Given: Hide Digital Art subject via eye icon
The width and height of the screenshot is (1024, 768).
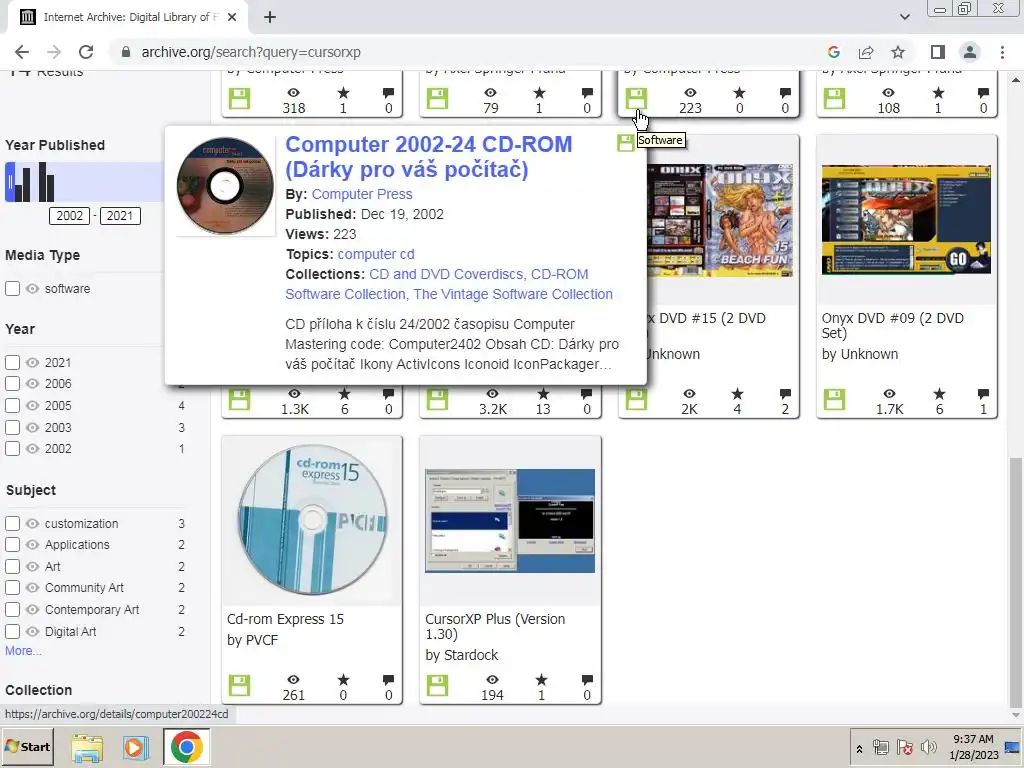Looking at the screenshot, I should pyautogui.click(x=33, y=632).
